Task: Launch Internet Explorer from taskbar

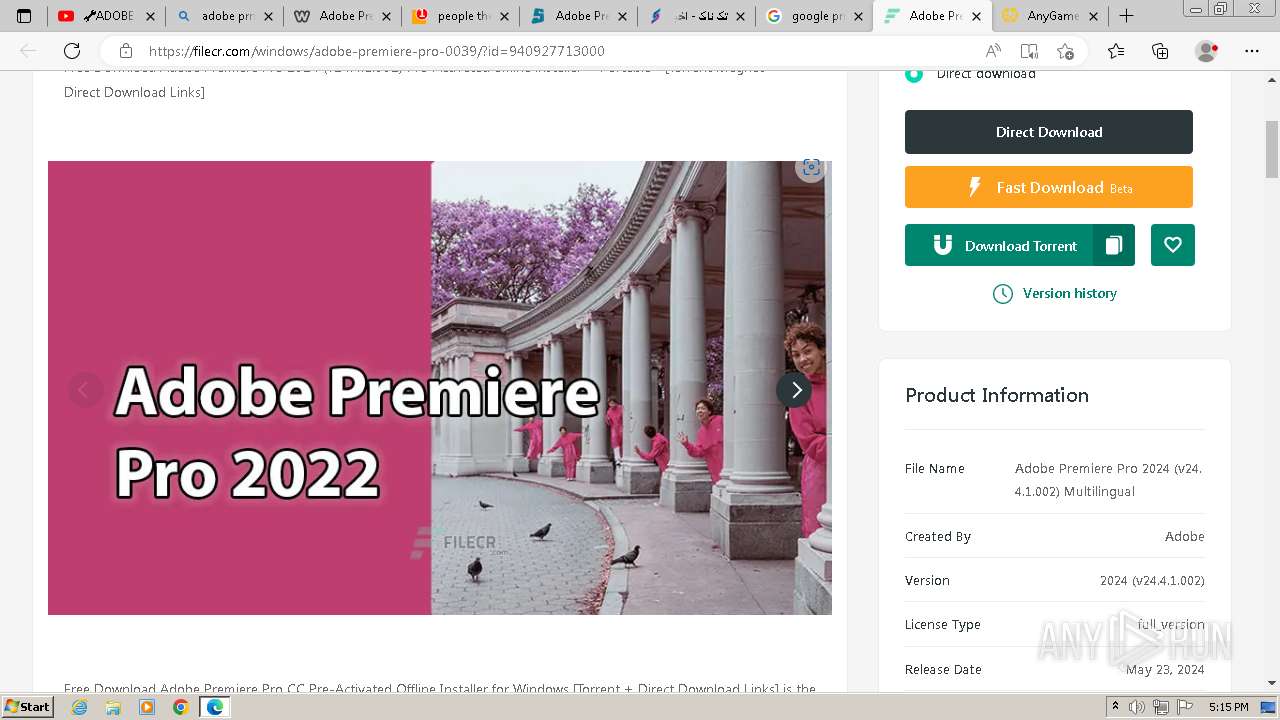Action: pos(80,707)
